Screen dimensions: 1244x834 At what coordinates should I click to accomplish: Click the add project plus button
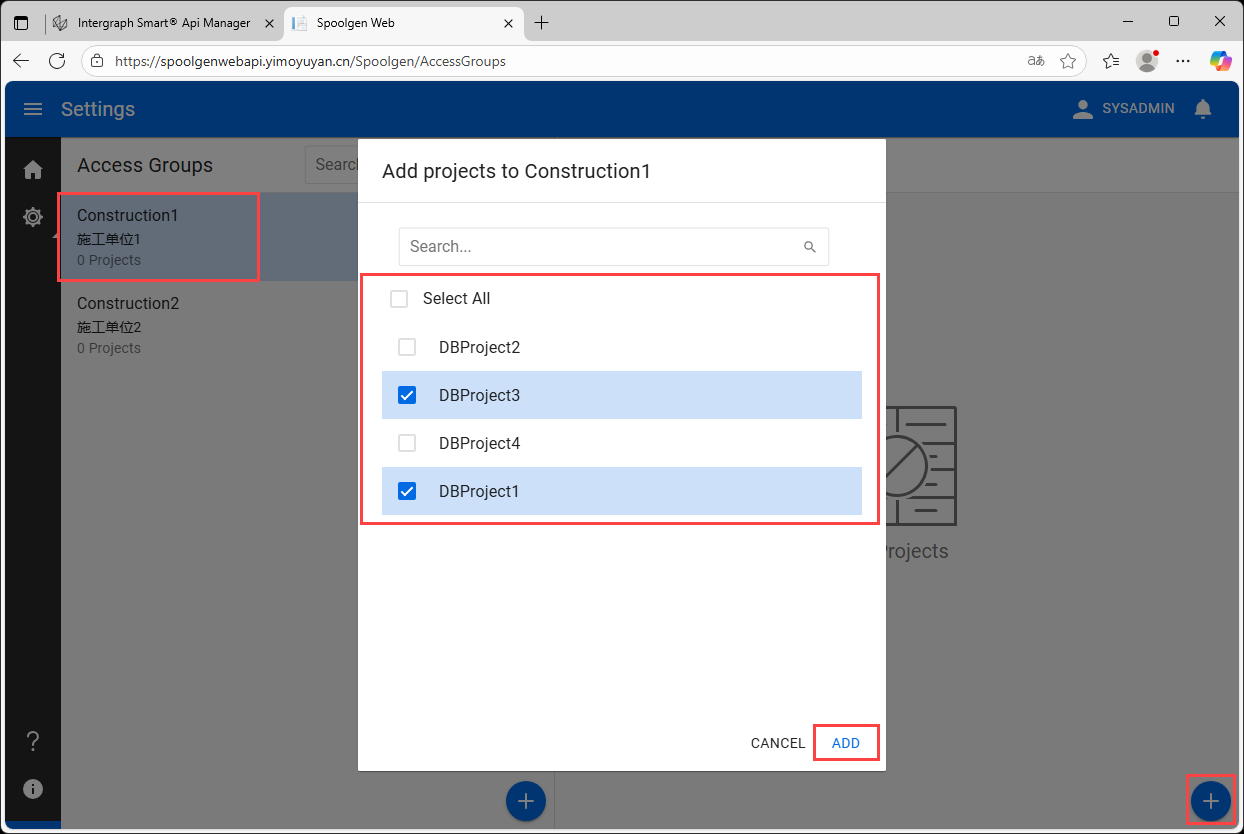point(1210,801)
